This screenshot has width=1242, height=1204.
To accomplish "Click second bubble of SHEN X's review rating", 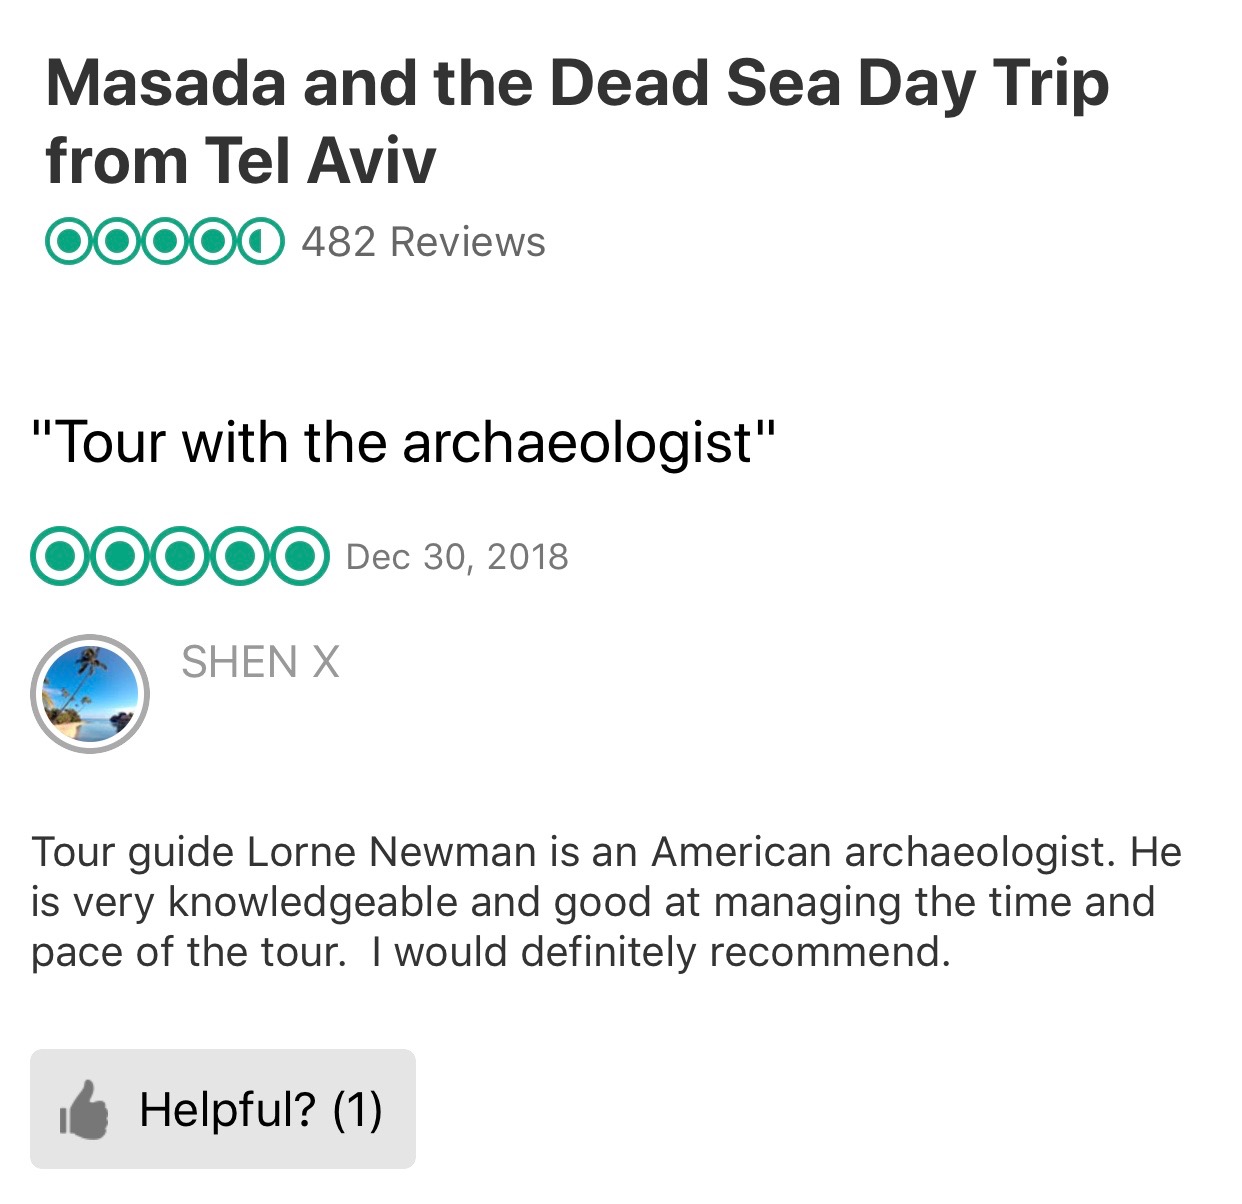I will 120,556.
